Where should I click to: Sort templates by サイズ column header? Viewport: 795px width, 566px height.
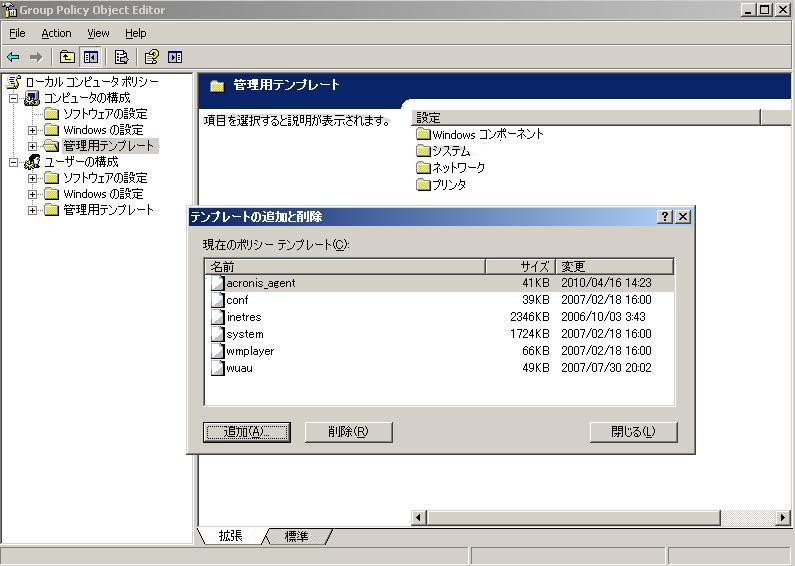coord(519,266)
